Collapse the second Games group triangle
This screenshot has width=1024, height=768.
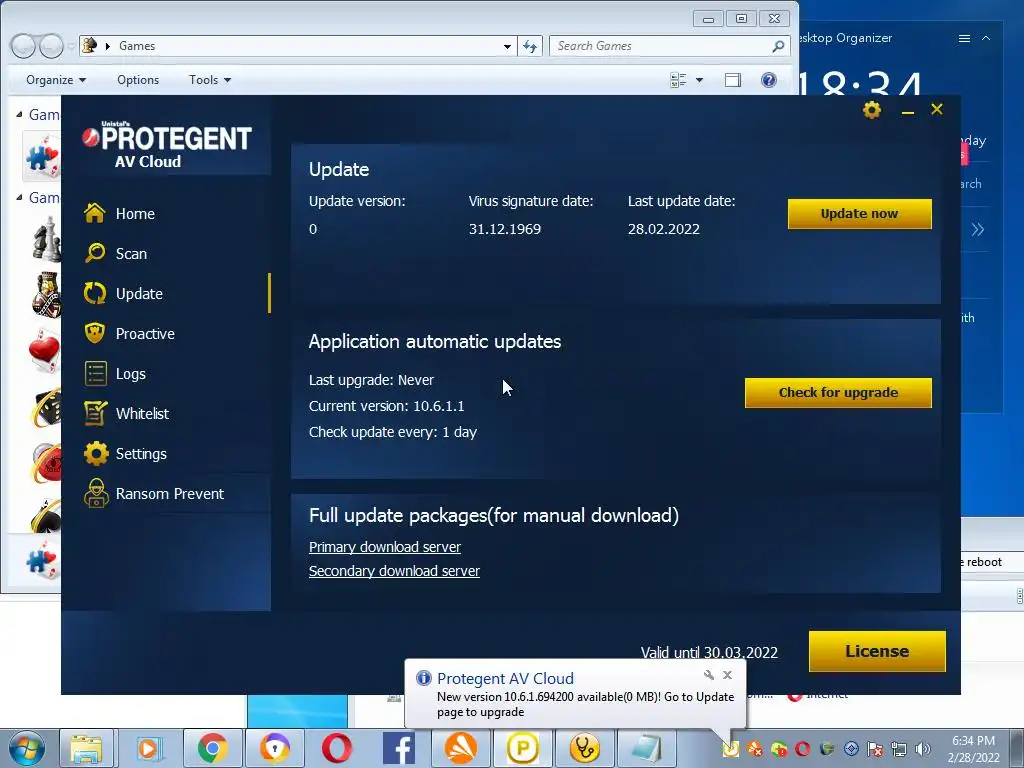tap(19, 197)
